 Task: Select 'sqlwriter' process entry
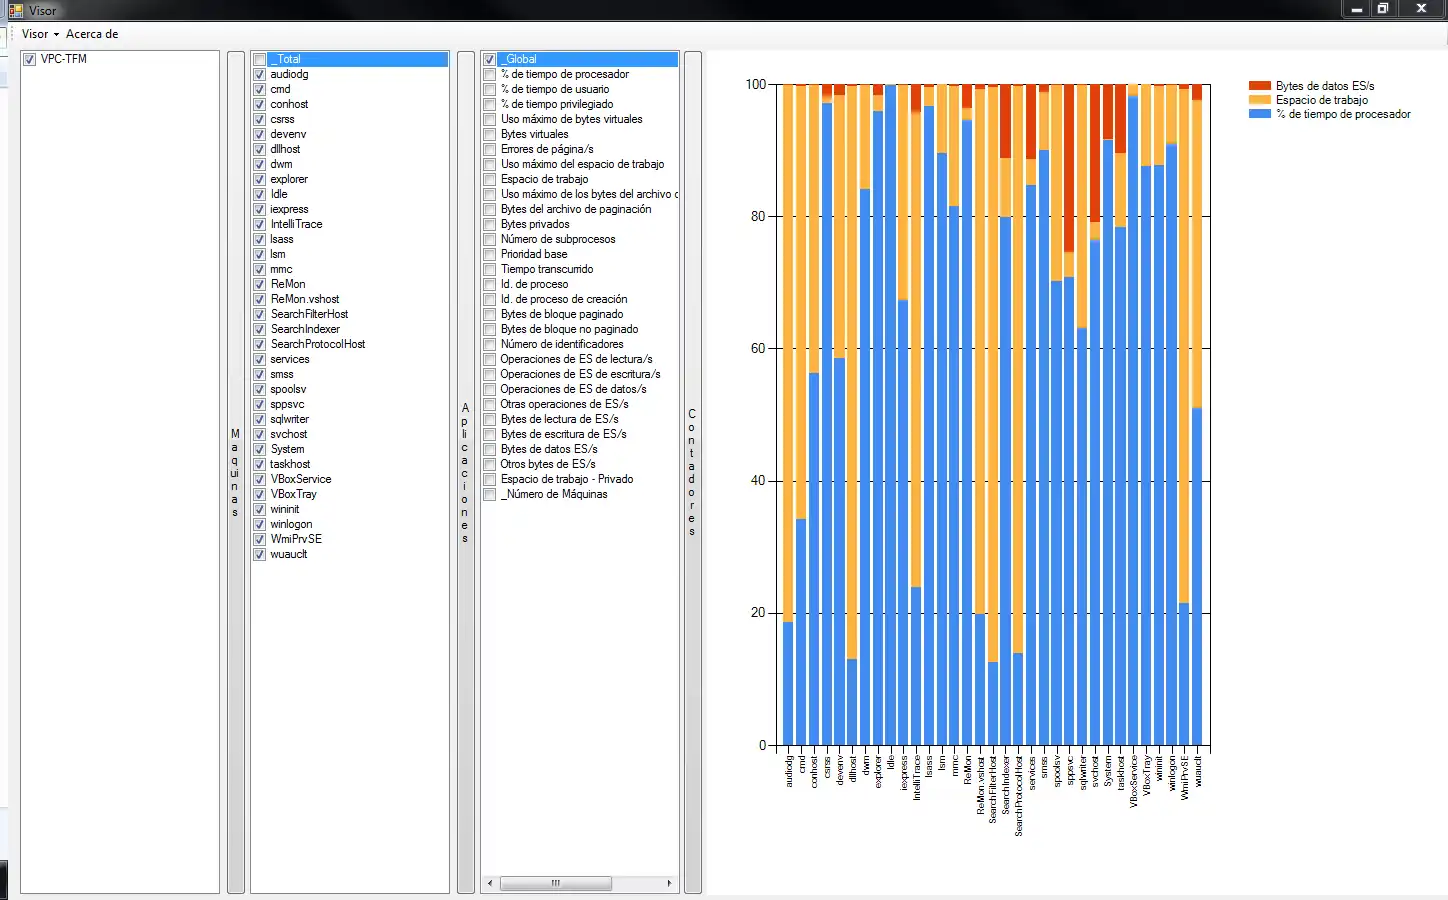pos(289,419)
